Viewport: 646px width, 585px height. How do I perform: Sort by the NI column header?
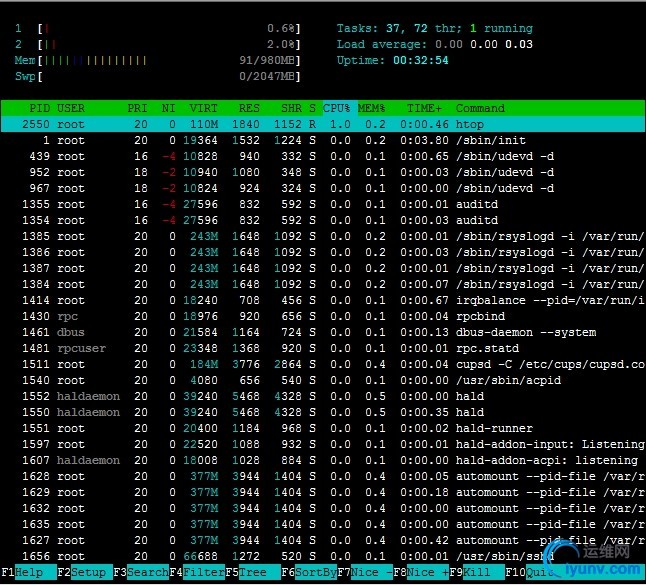pos(169,108)
